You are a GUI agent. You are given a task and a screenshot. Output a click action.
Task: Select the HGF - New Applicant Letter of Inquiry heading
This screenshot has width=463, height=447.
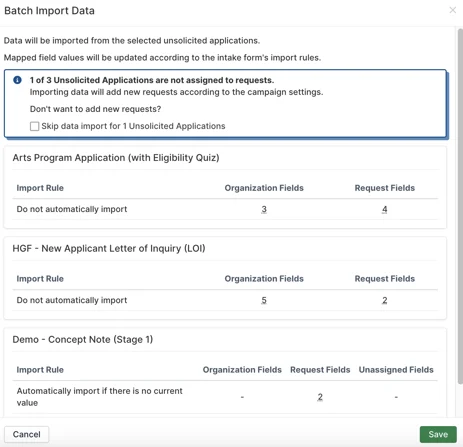point(109,249)
